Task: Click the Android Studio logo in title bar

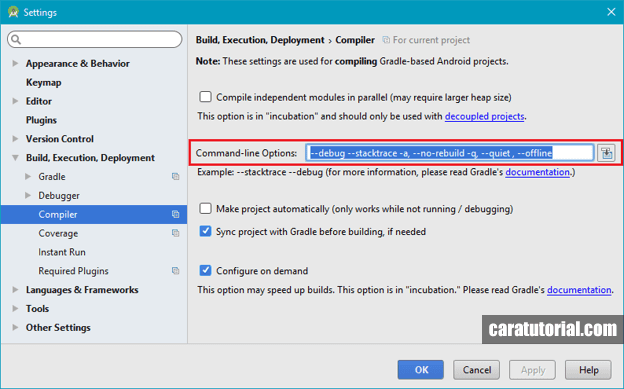Action: (x=13, y=12)
